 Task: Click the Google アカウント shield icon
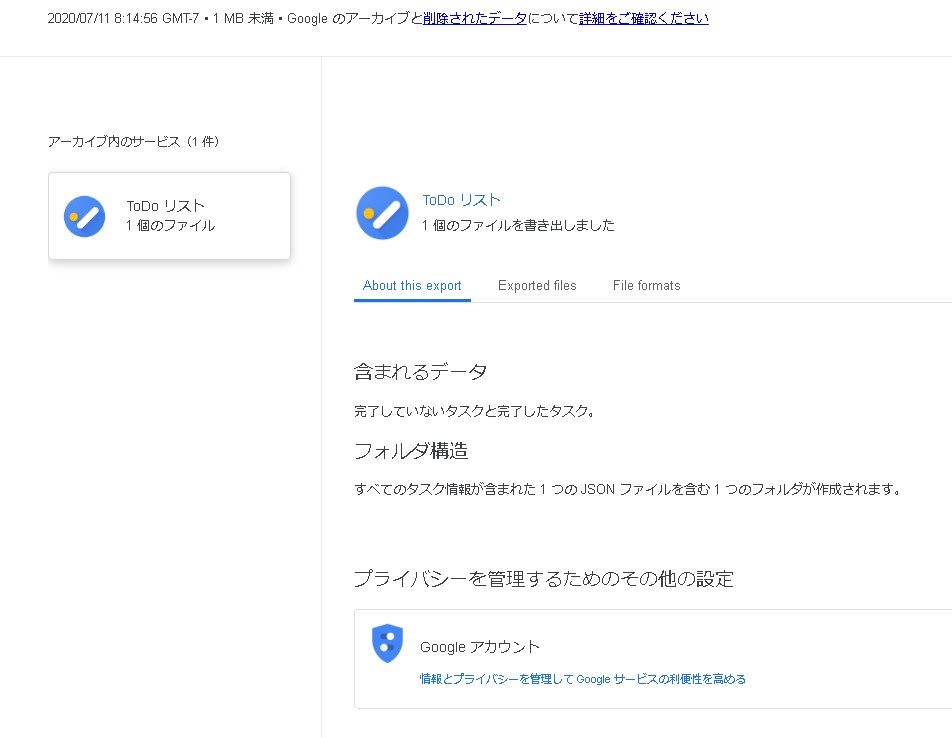click(387, 643)
